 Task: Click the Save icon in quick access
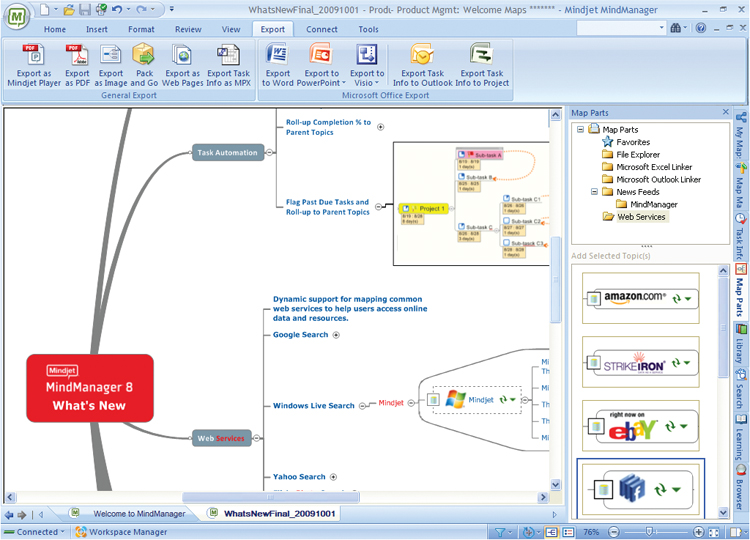[85, 9]
